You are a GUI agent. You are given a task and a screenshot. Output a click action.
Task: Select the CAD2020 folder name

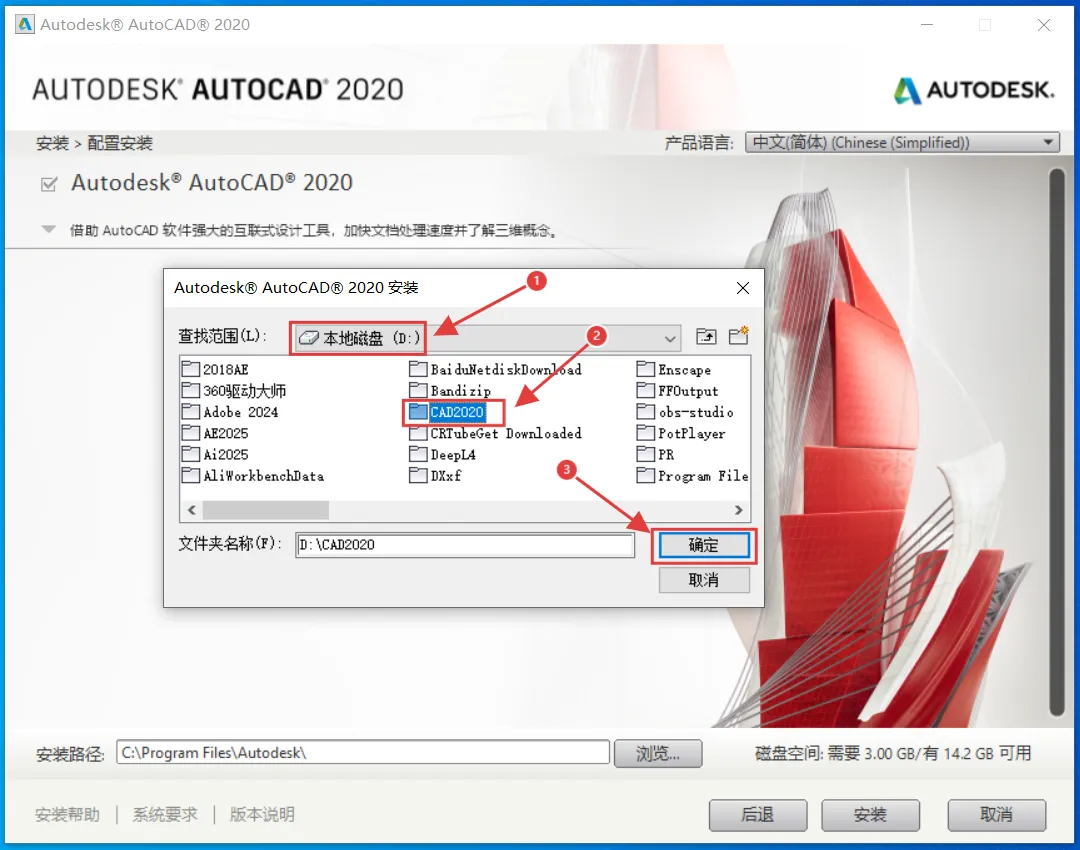(x=457, y=412)
